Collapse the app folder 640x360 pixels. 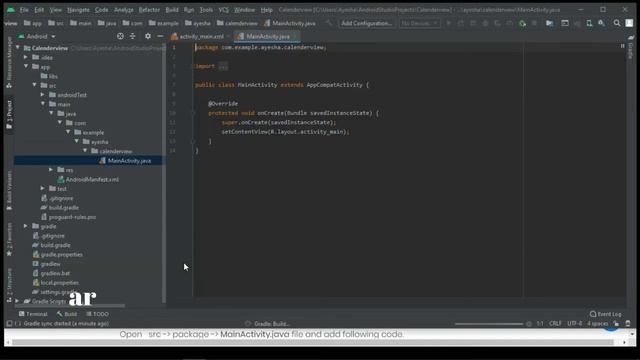[26, 67]
